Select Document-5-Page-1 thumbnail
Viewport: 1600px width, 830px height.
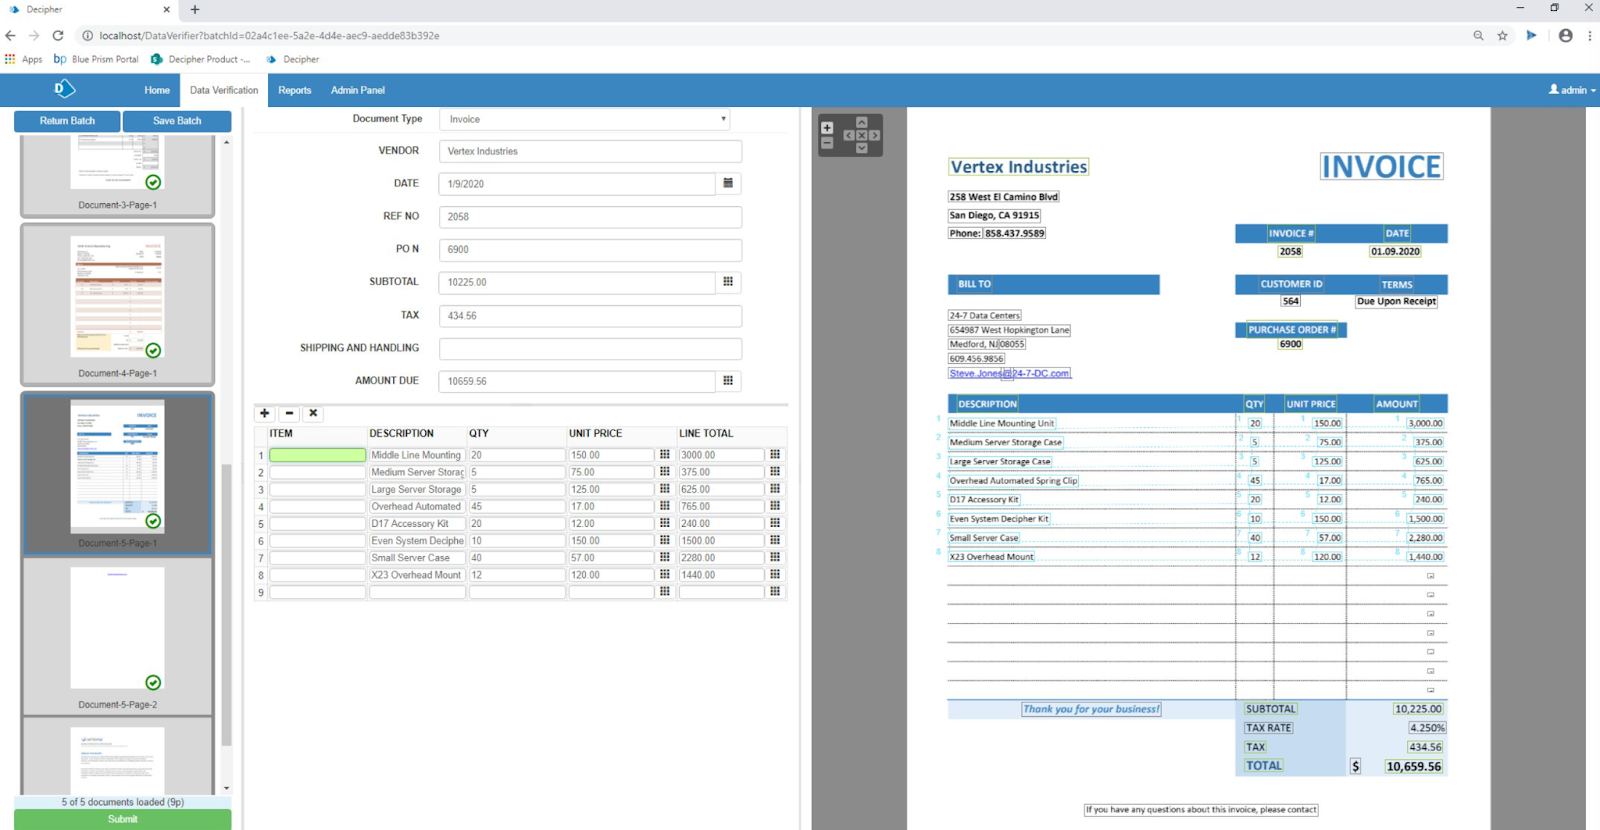click(x=117, y=474)
